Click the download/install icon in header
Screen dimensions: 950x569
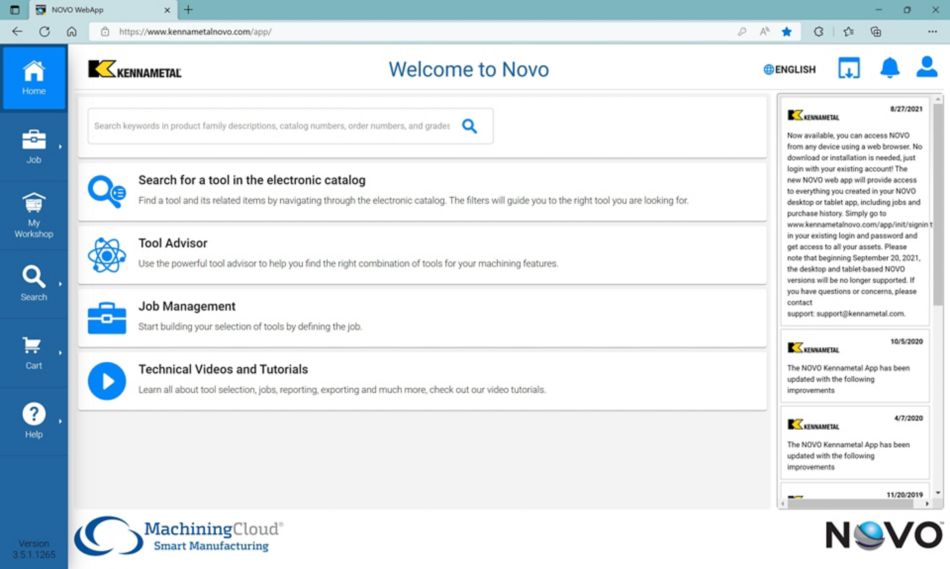pyautogui.click(x=849, y=68)
